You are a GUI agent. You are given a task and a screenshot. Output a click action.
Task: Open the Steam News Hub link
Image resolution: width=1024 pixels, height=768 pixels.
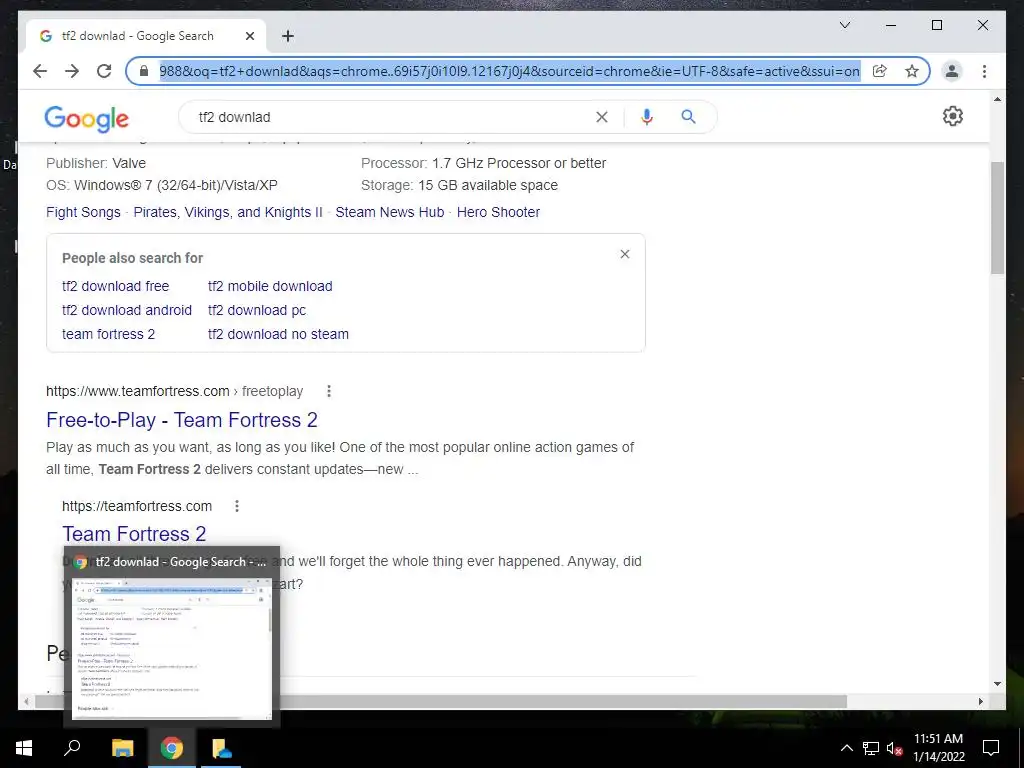[x=390, y=212]
